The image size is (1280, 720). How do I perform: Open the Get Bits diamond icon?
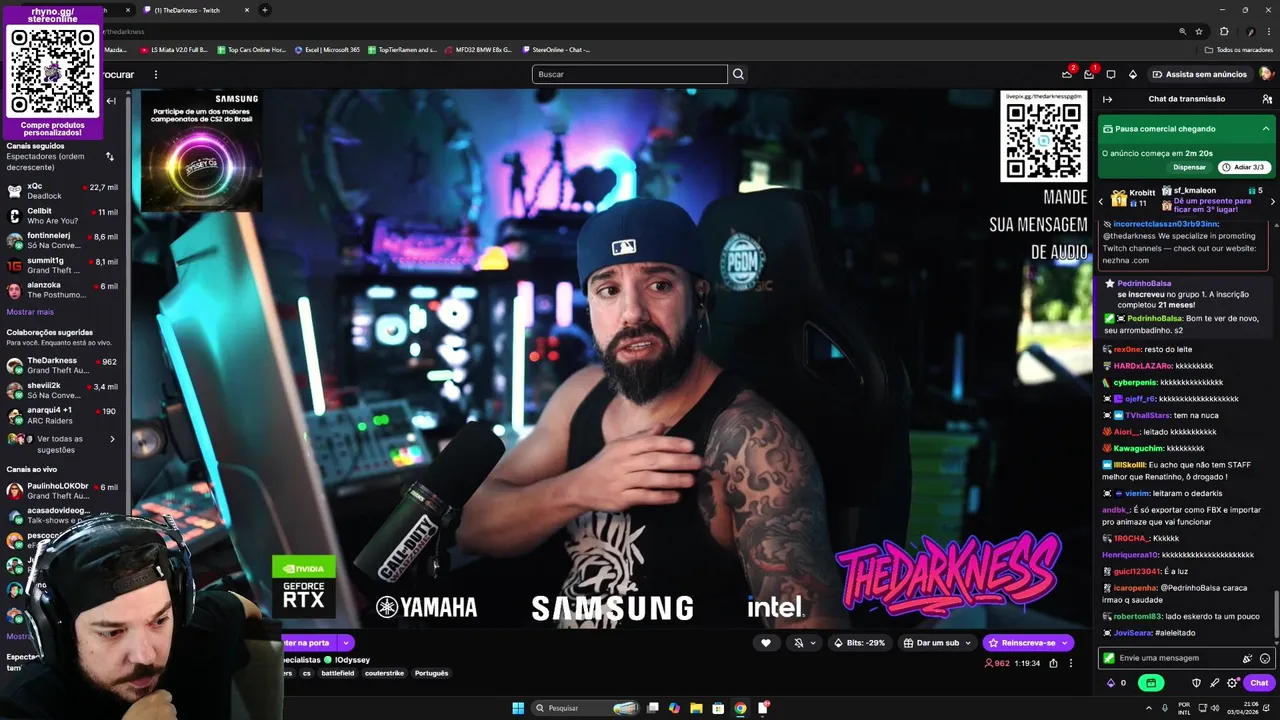[1133, 74]
